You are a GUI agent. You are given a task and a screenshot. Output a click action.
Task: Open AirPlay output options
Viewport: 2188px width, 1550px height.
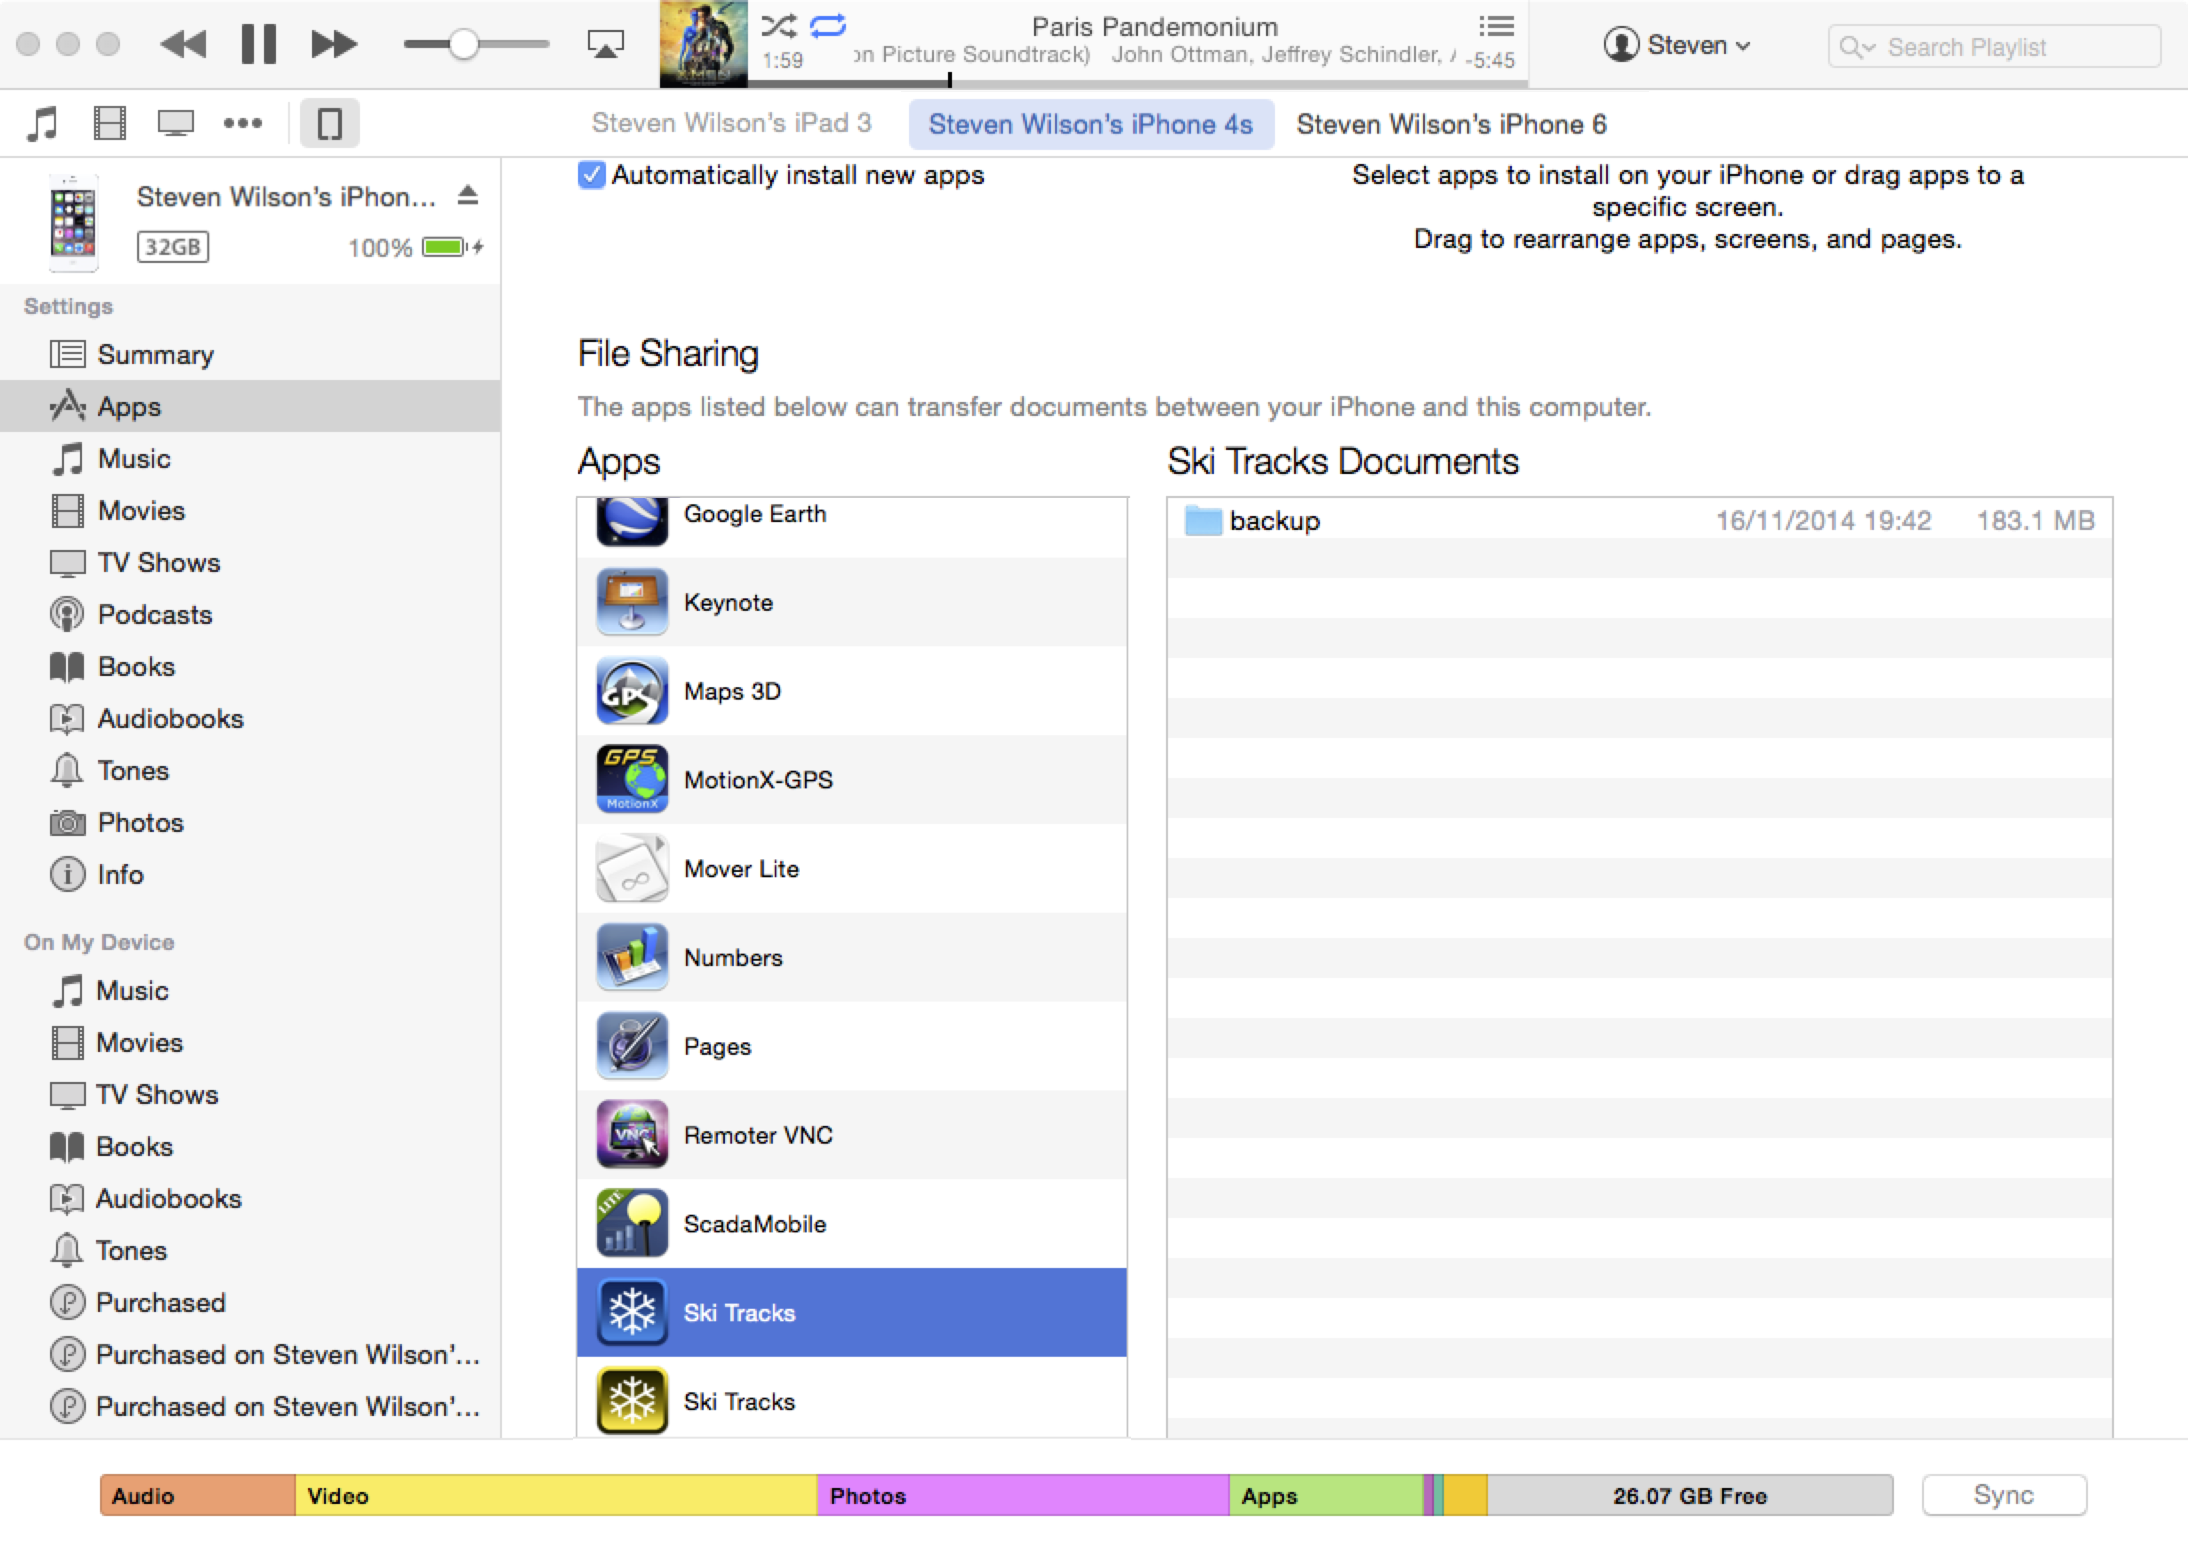pyautogui.click(x=605, y=44)
